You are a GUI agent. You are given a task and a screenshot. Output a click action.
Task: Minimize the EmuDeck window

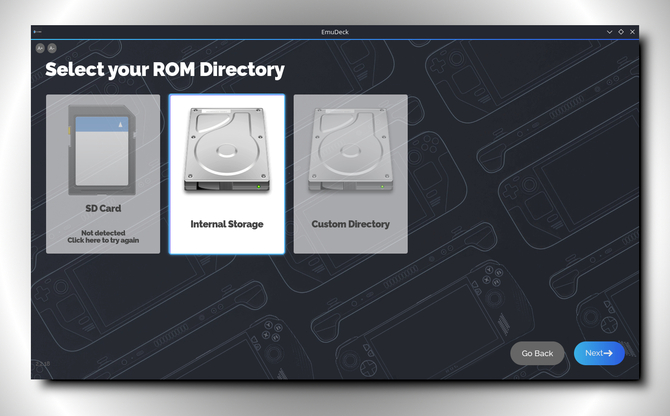609,32
